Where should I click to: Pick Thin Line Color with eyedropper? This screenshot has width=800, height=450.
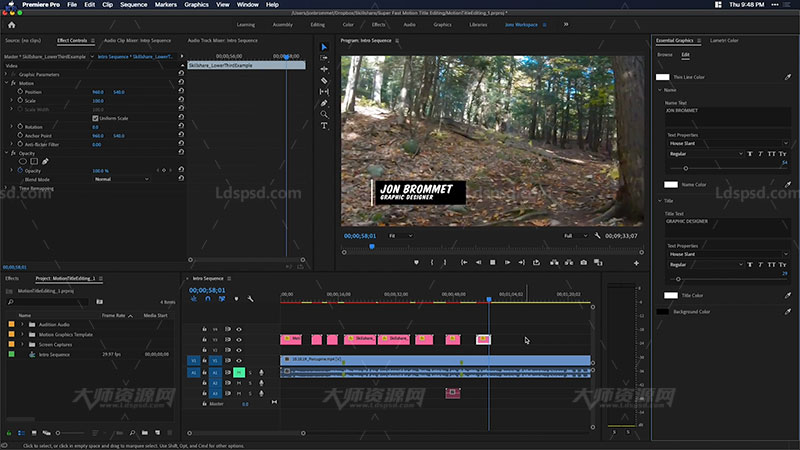788,77
